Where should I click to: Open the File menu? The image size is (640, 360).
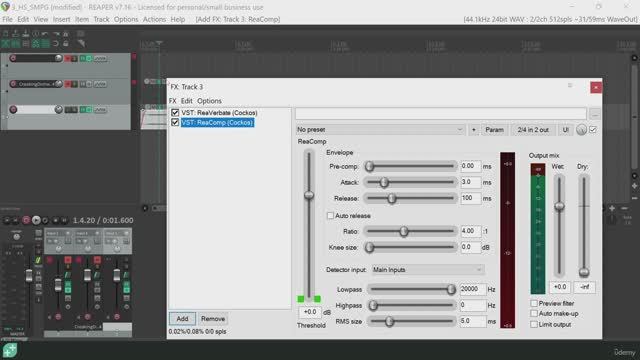coord(7,19)
